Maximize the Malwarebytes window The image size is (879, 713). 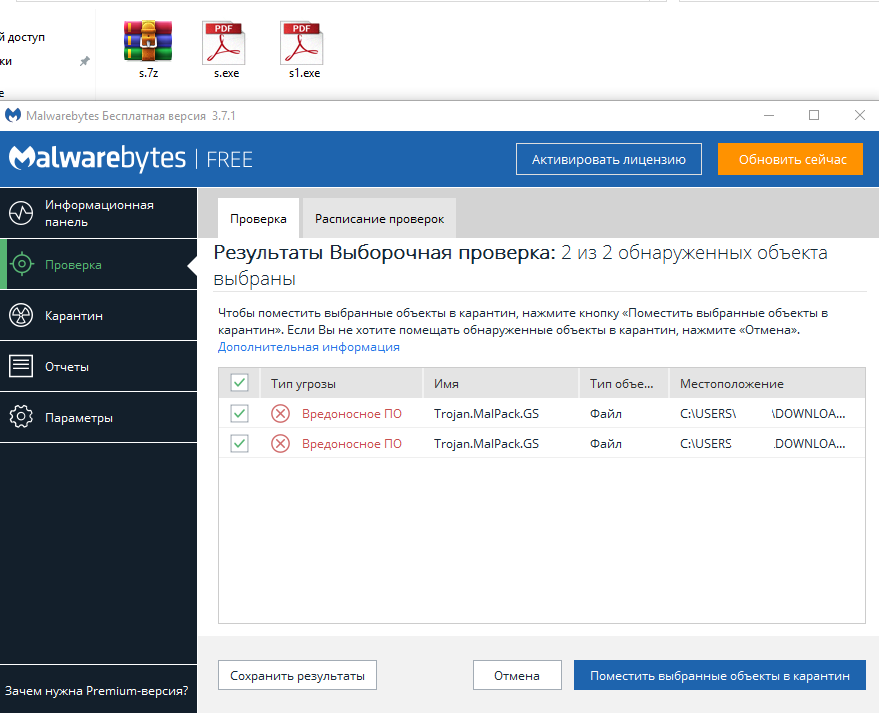pos(814,115)
